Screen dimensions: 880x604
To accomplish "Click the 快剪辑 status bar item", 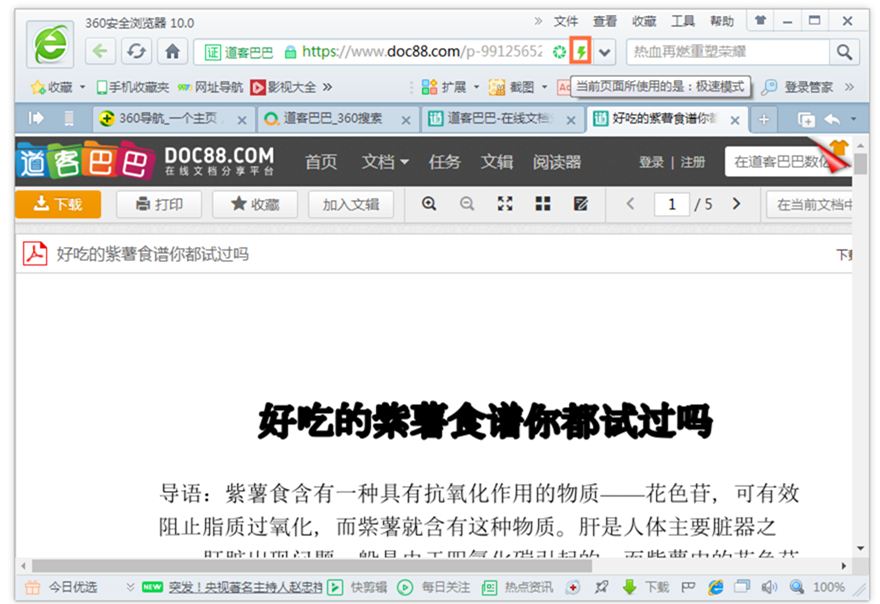I will pos(359,588).
